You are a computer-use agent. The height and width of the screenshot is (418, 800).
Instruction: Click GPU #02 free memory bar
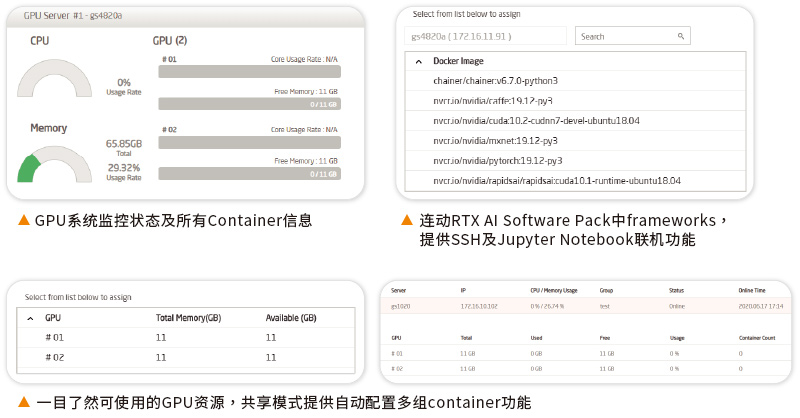pos(250,174)
